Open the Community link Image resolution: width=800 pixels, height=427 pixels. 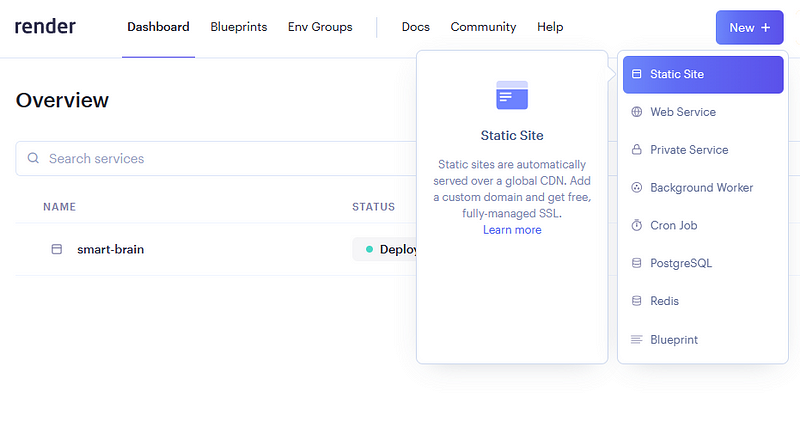pyautogui.click(x=483, y=27)
